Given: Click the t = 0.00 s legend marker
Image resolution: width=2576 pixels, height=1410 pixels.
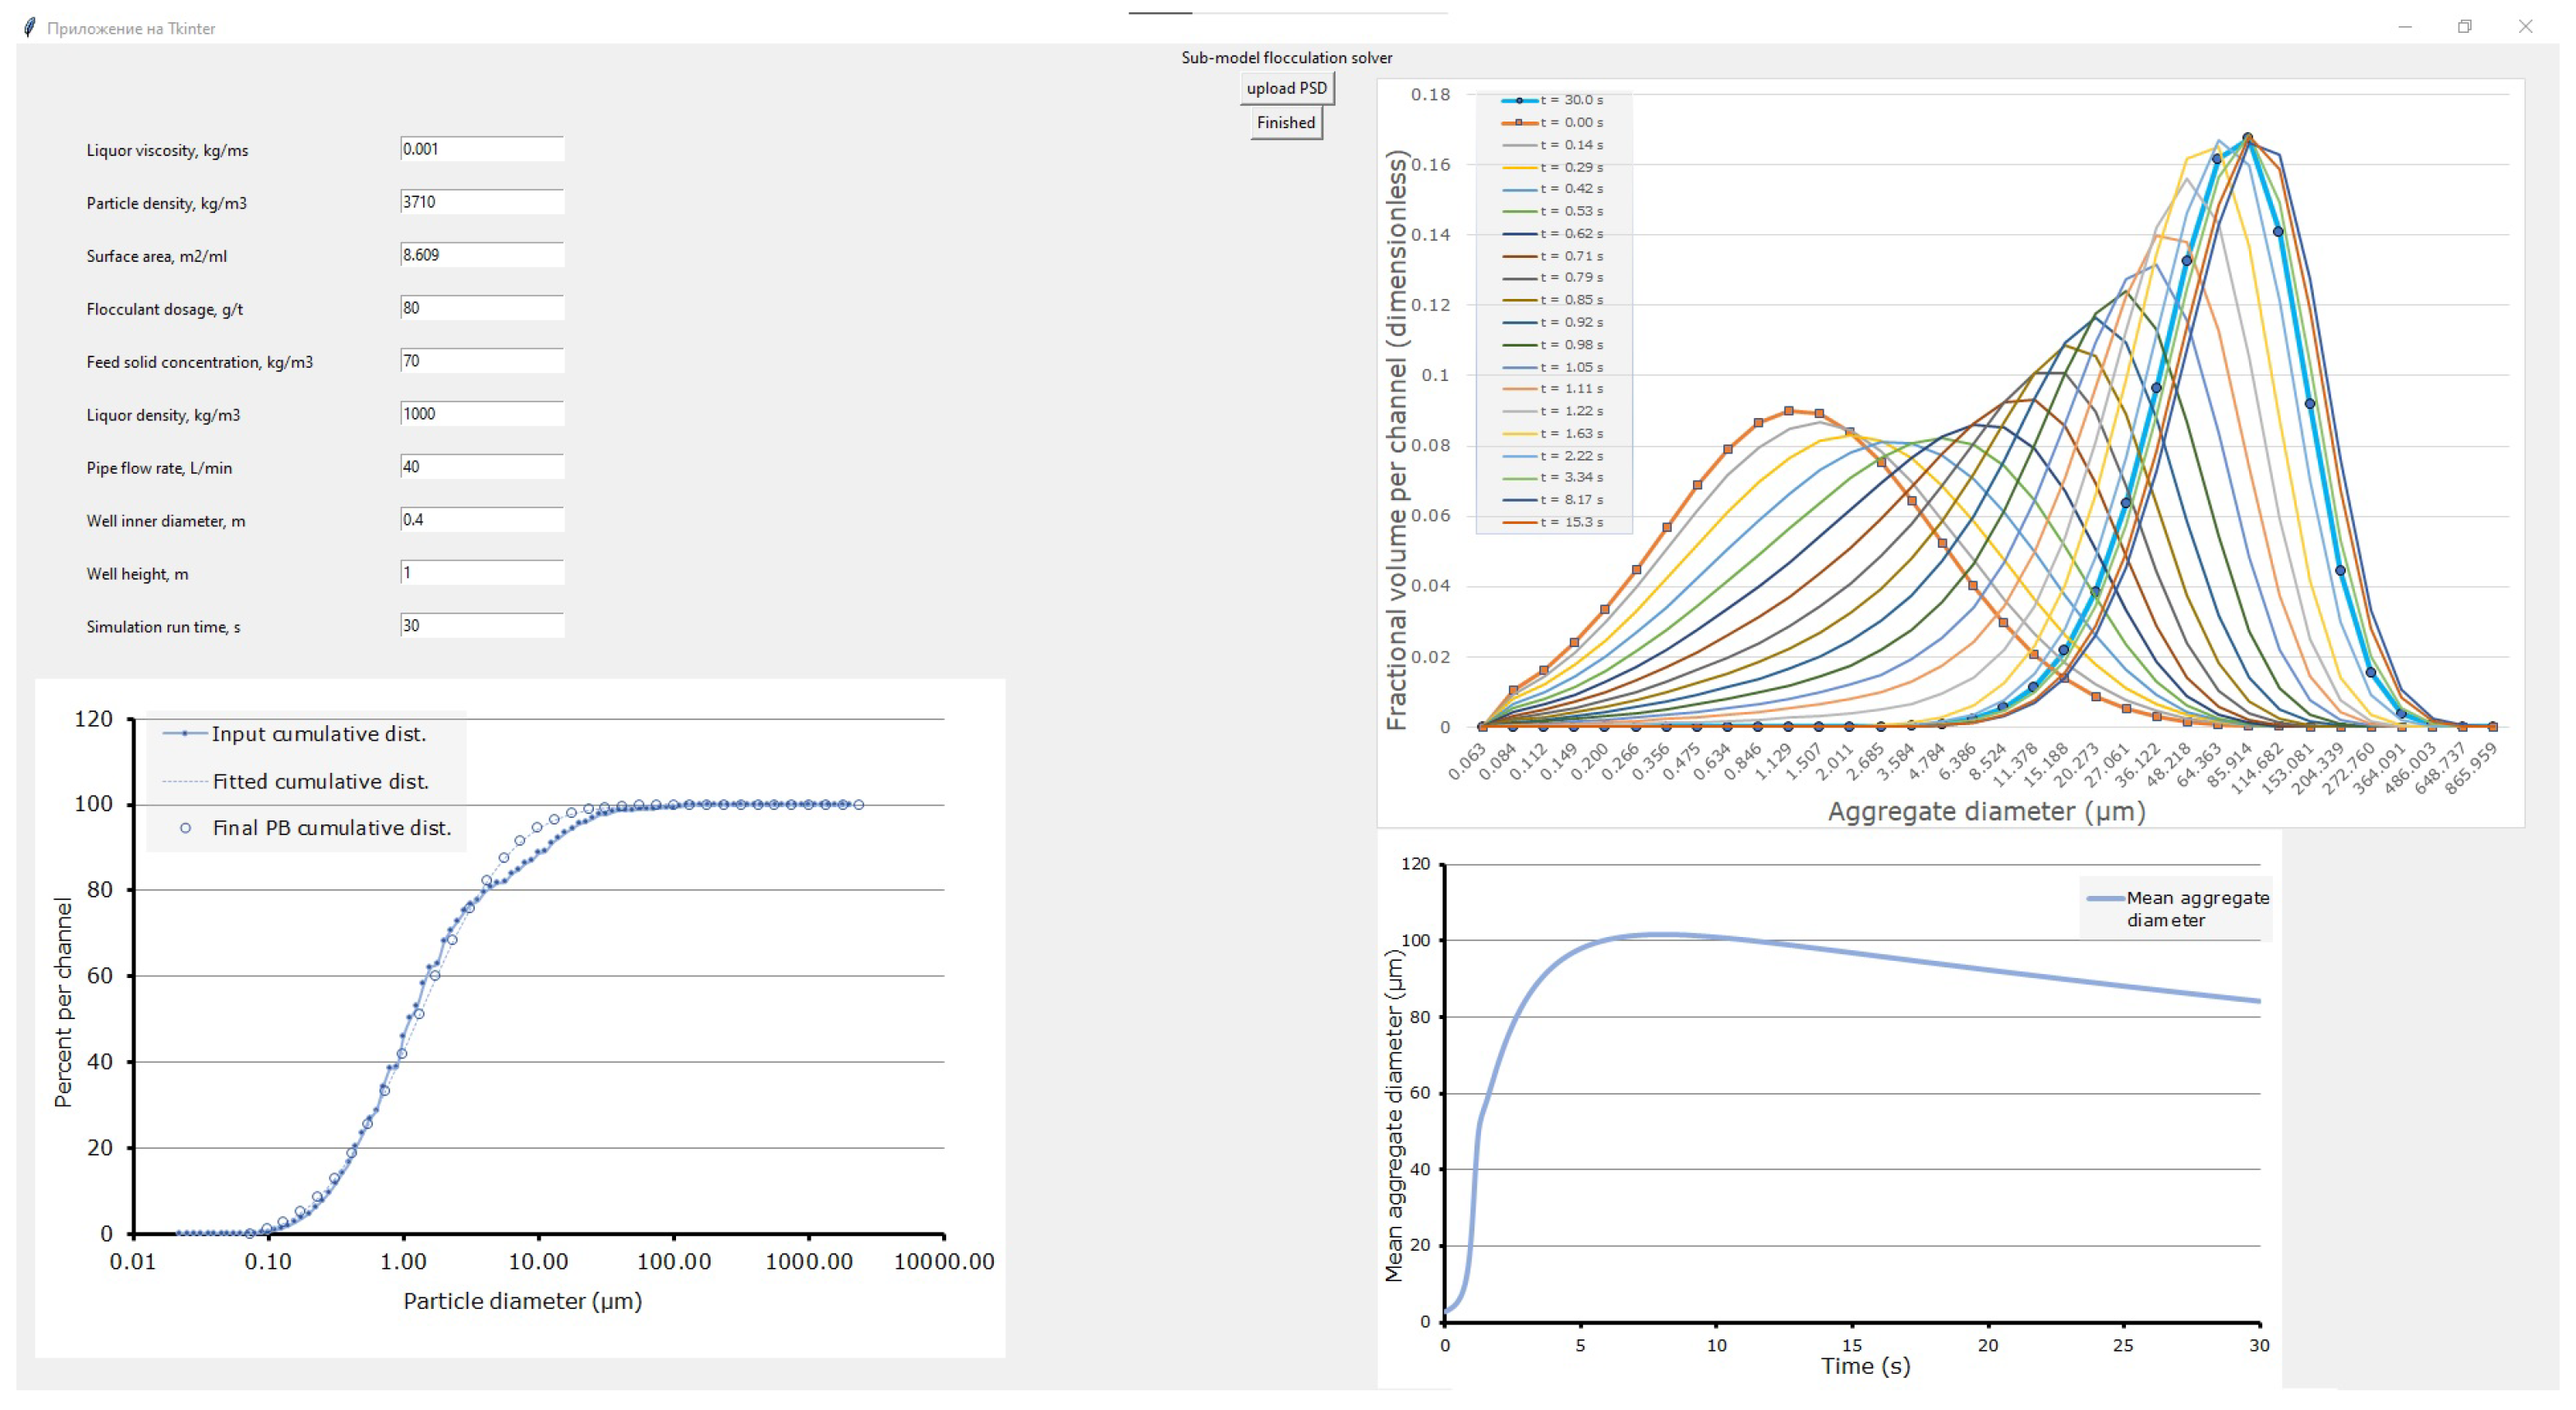Looking at the screenshot, I should click(x=1519, y=122).
